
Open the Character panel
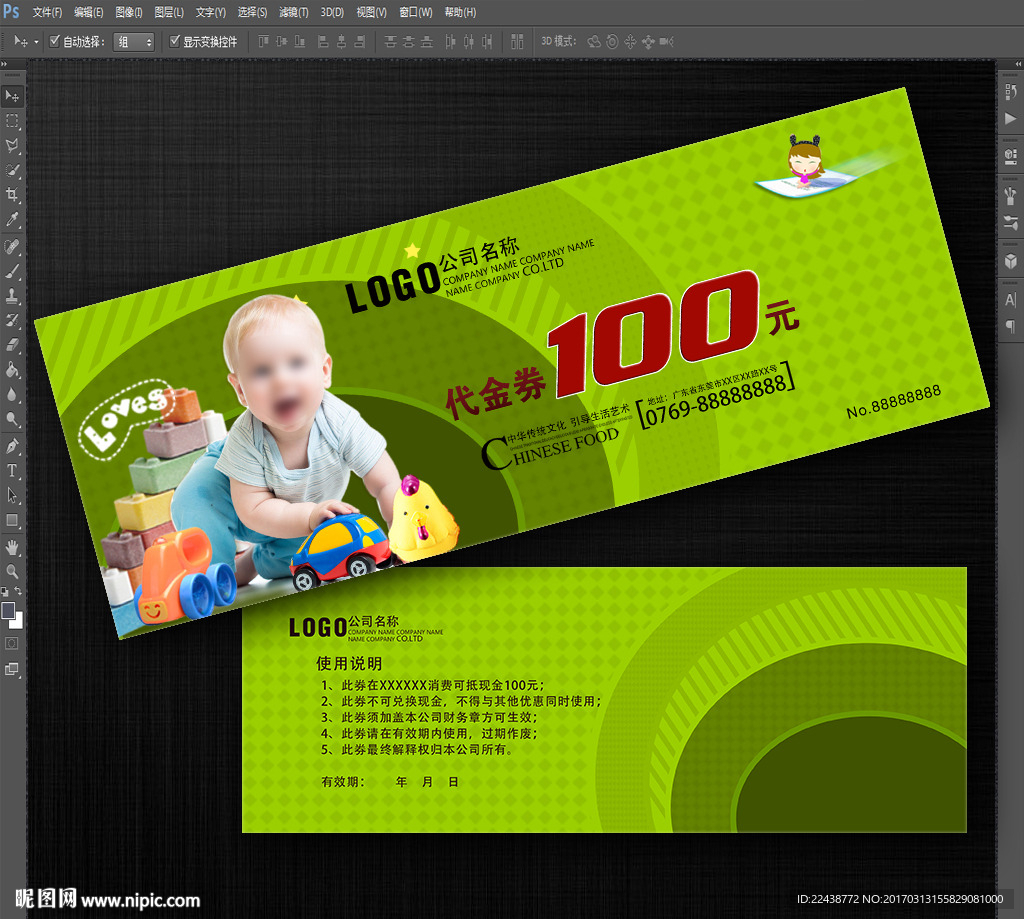[1010, 300]
